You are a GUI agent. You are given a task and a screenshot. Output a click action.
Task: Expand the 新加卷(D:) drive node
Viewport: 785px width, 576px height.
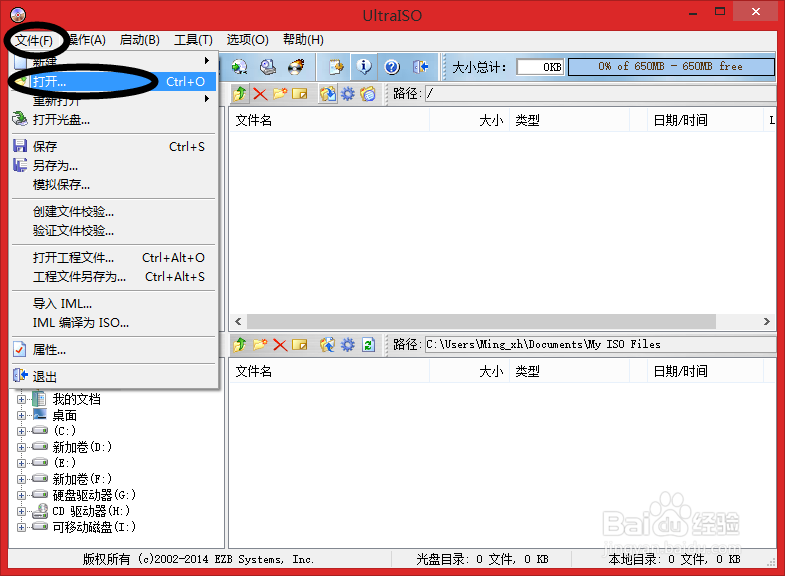point(22,447)
